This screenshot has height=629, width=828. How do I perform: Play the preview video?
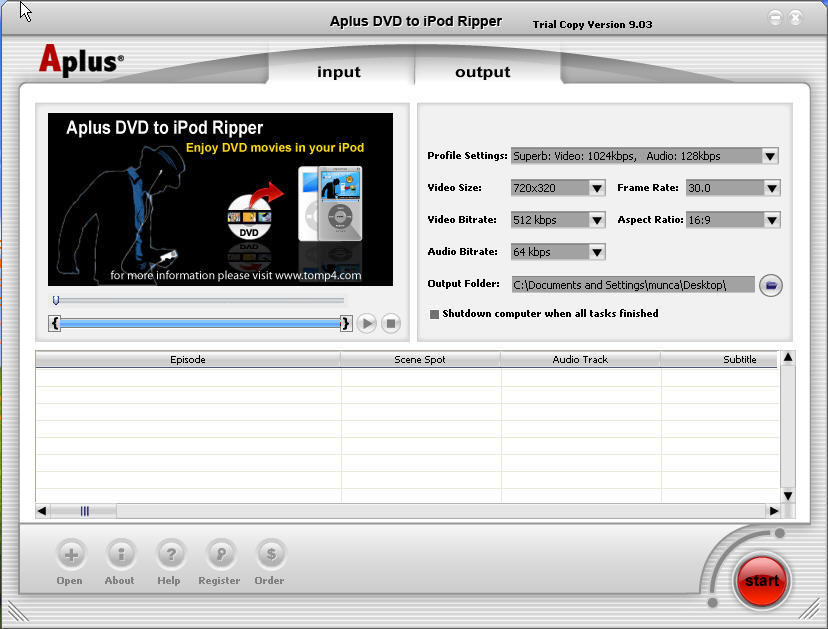(366, 323)
